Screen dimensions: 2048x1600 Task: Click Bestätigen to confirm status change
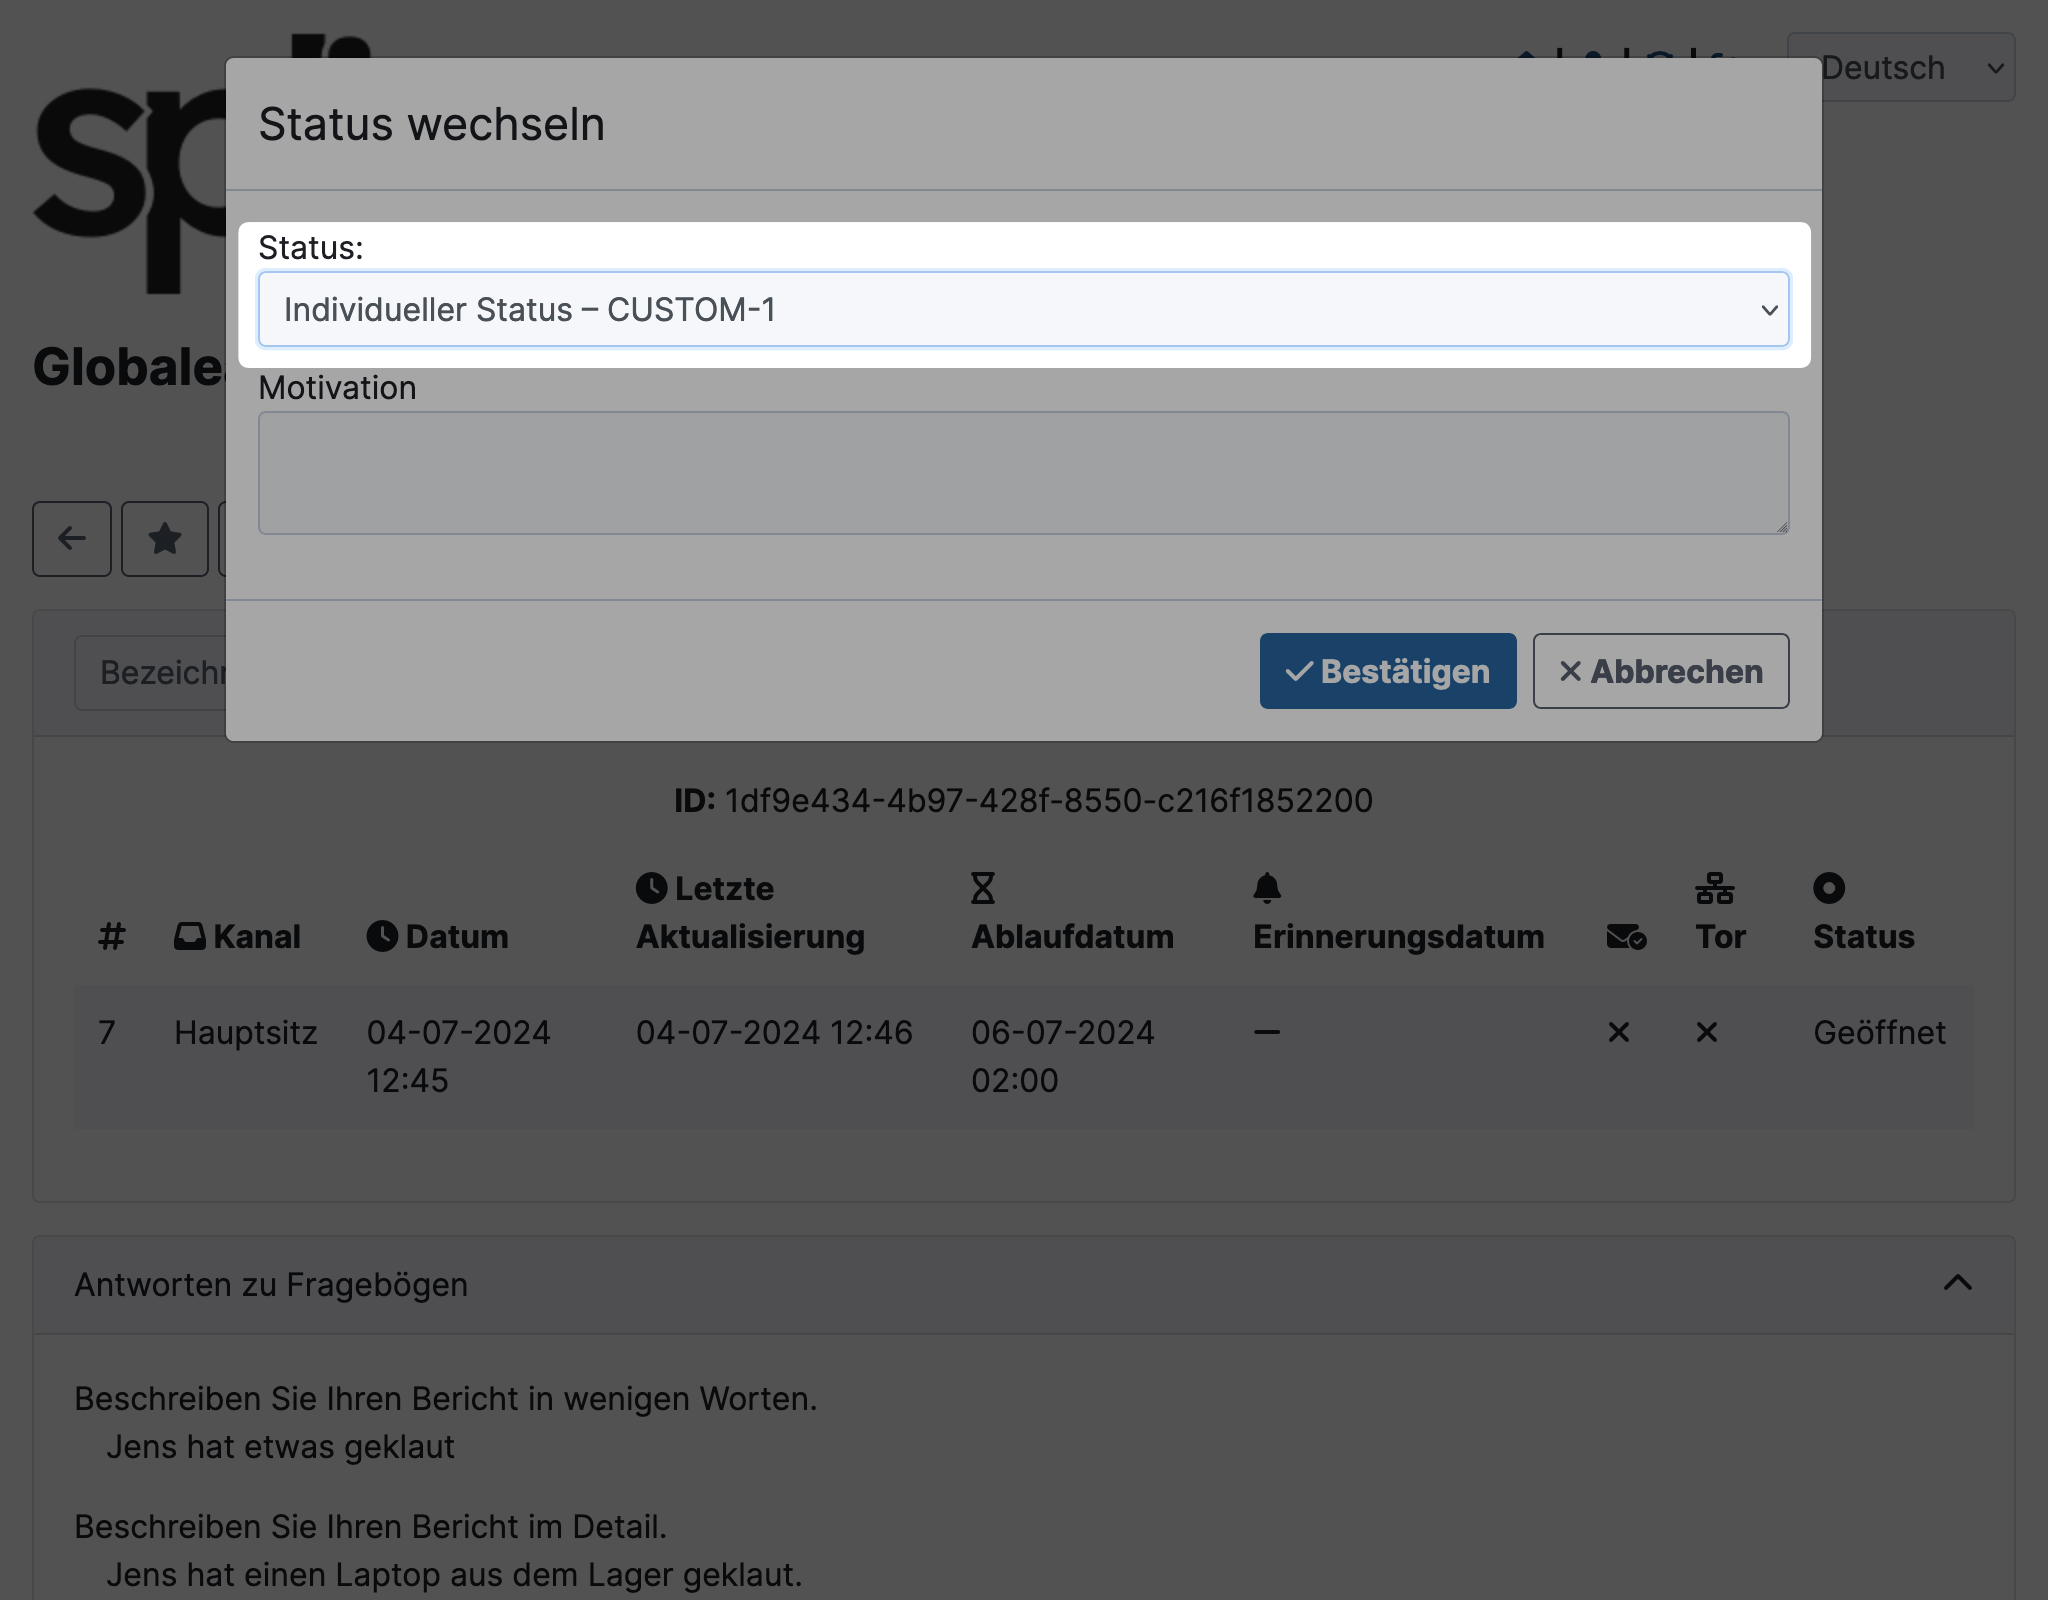point(1388,670)
